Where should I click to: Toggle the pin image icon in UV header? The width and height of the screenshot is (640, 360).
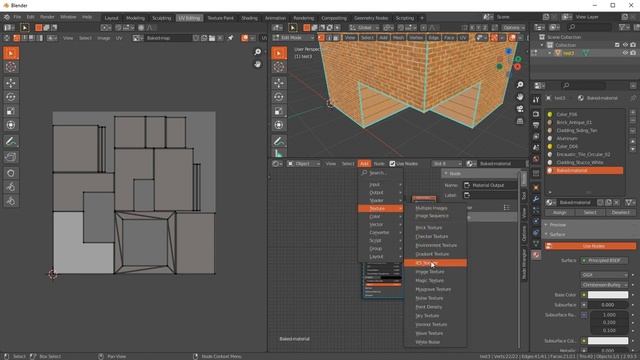(231, 38)
